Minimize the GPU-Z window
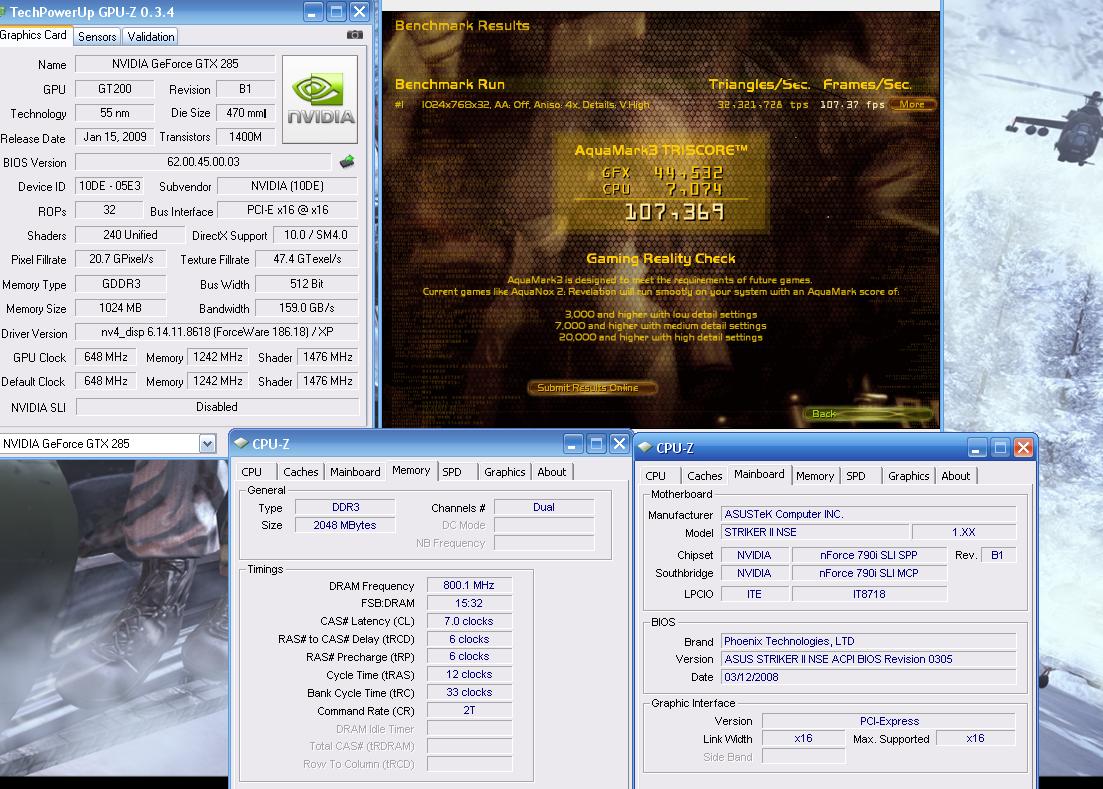 coord(314,11)
